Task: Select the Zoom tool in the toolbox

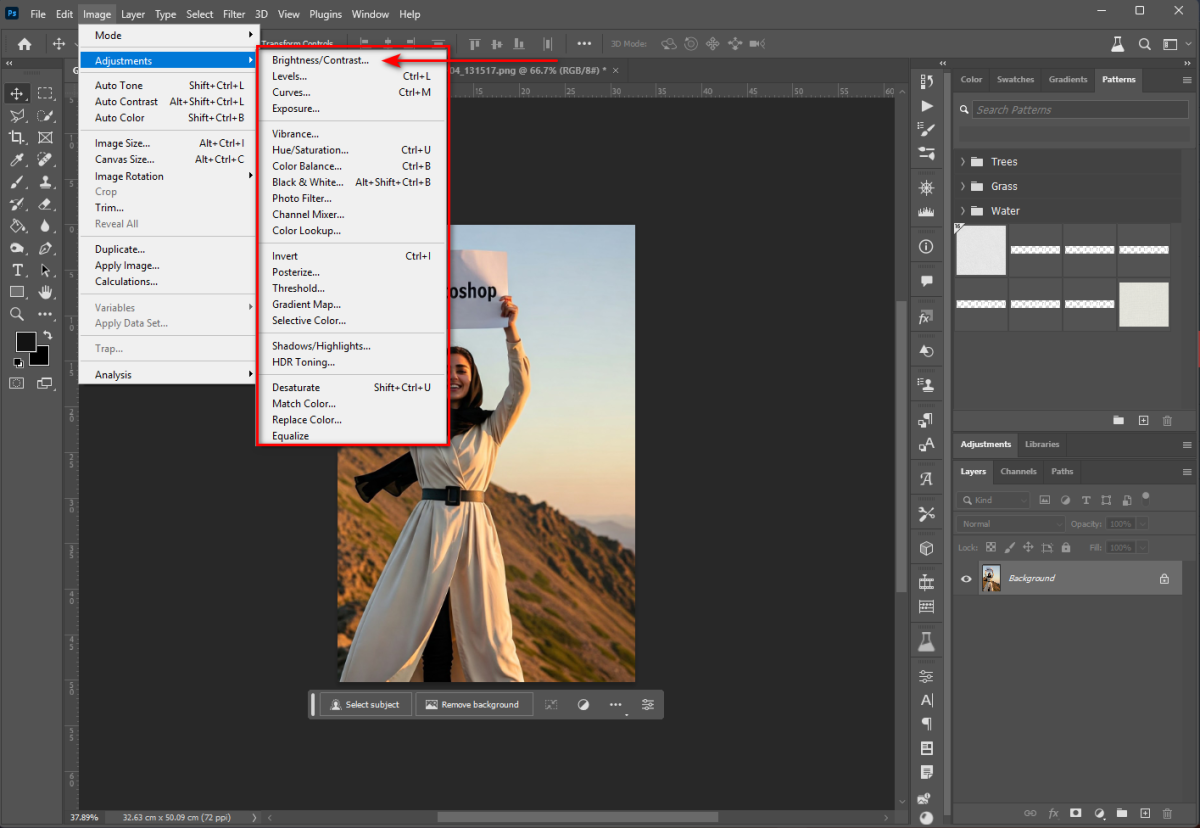Action: (x=18, y=314)
